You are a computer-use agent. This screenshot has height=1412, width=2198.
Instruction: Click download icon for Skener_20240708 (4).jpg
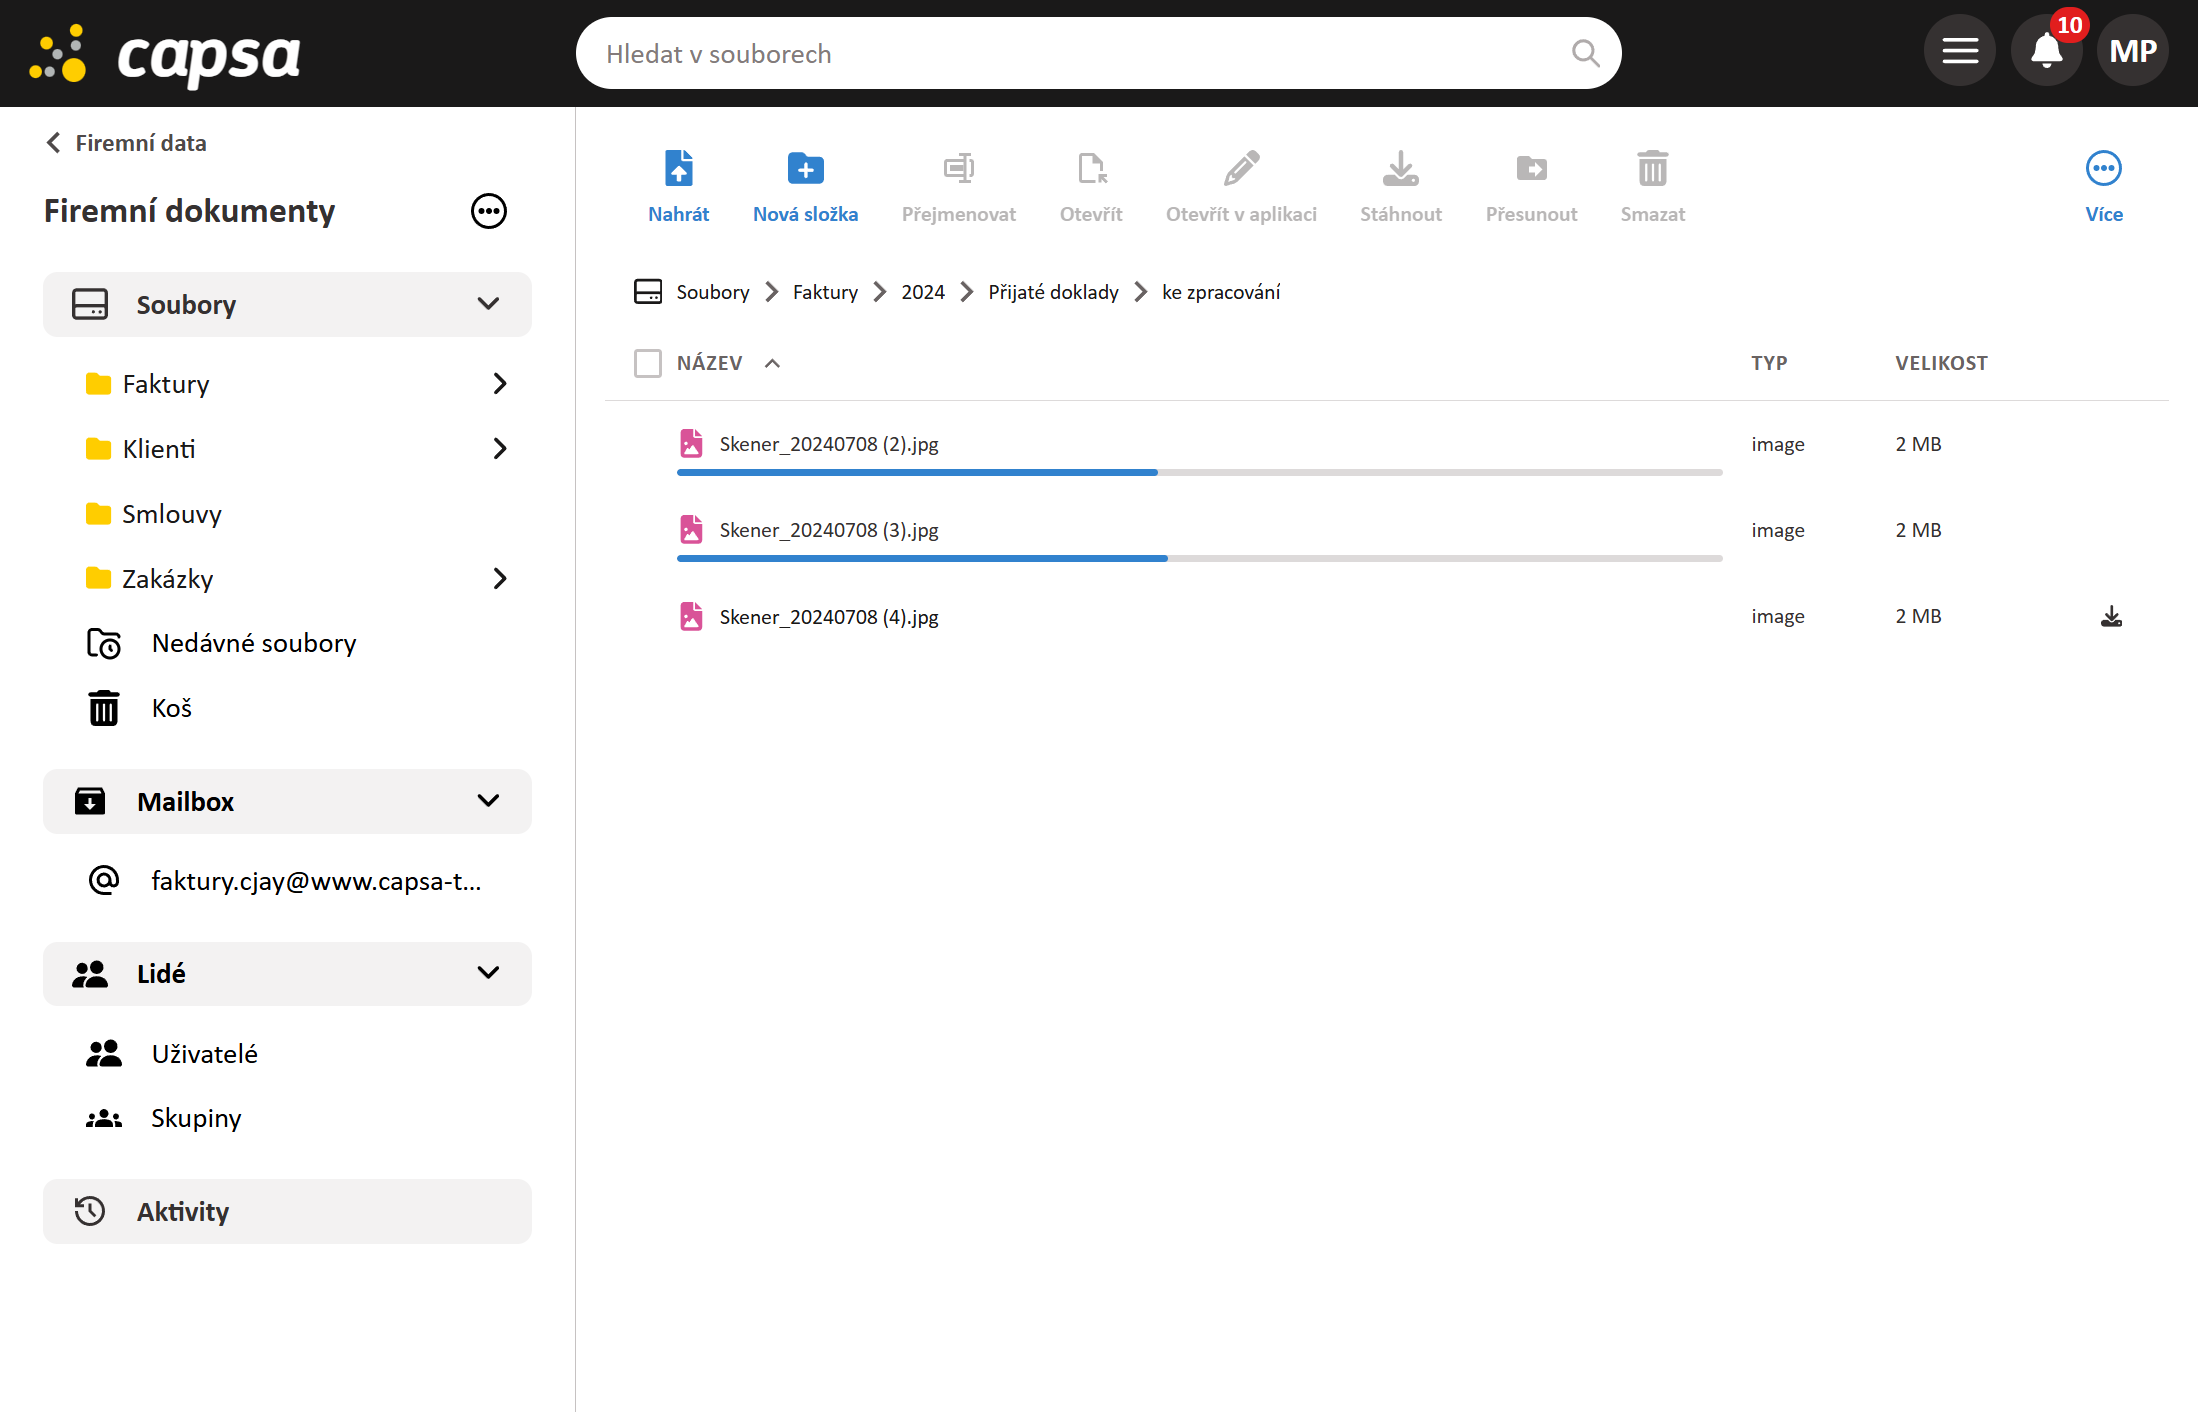pos(2111,617)
